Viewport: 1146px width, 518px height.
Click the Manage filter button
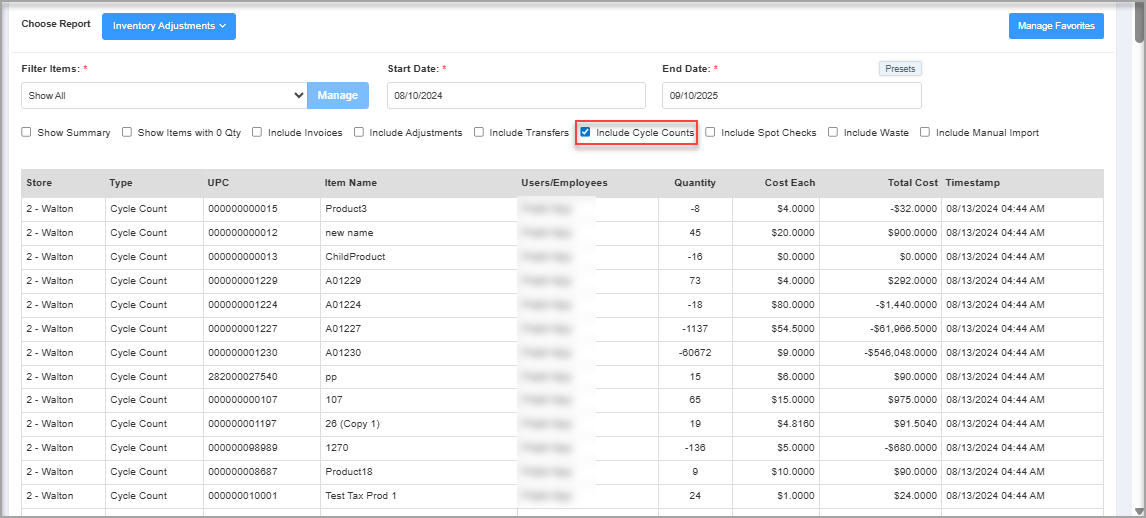click(x=337, y=96)
